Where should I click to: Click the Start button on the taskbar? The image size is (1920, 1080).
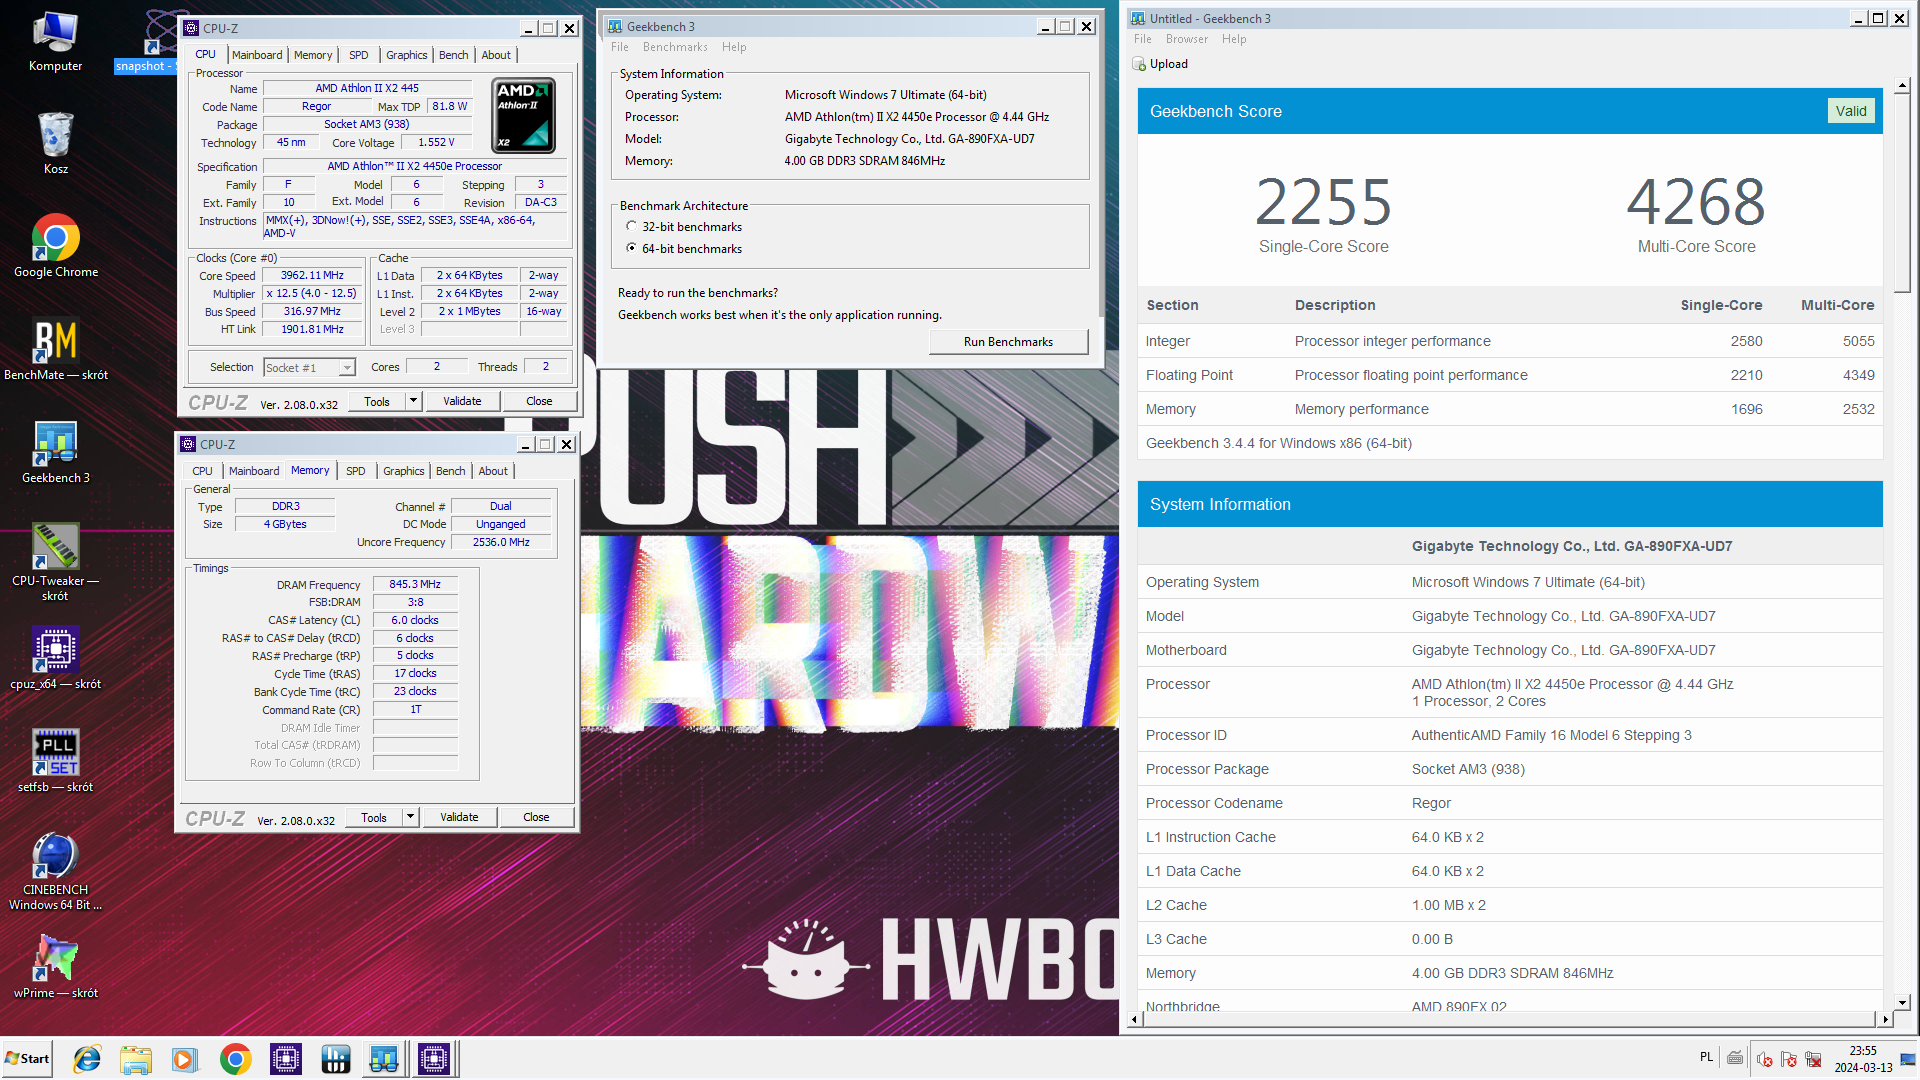(x=27, y=1059)
